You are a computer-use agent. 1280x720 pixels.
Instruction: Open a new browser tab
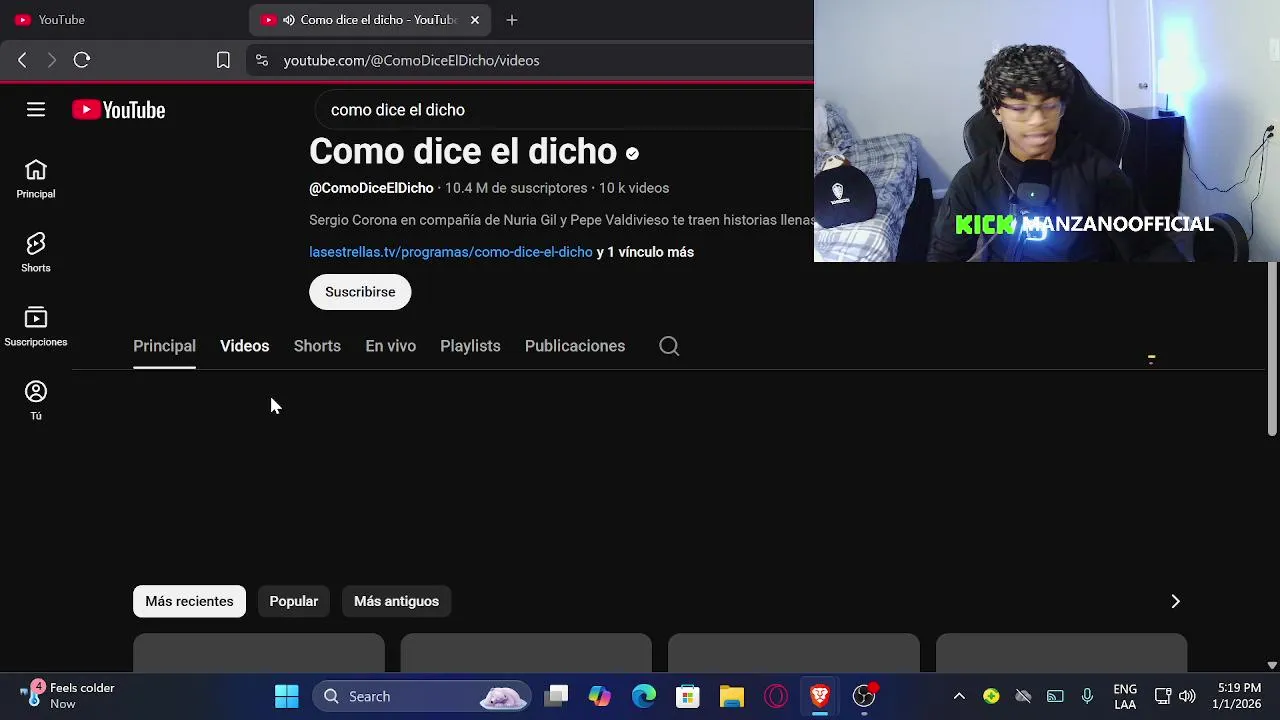[512, 20]
